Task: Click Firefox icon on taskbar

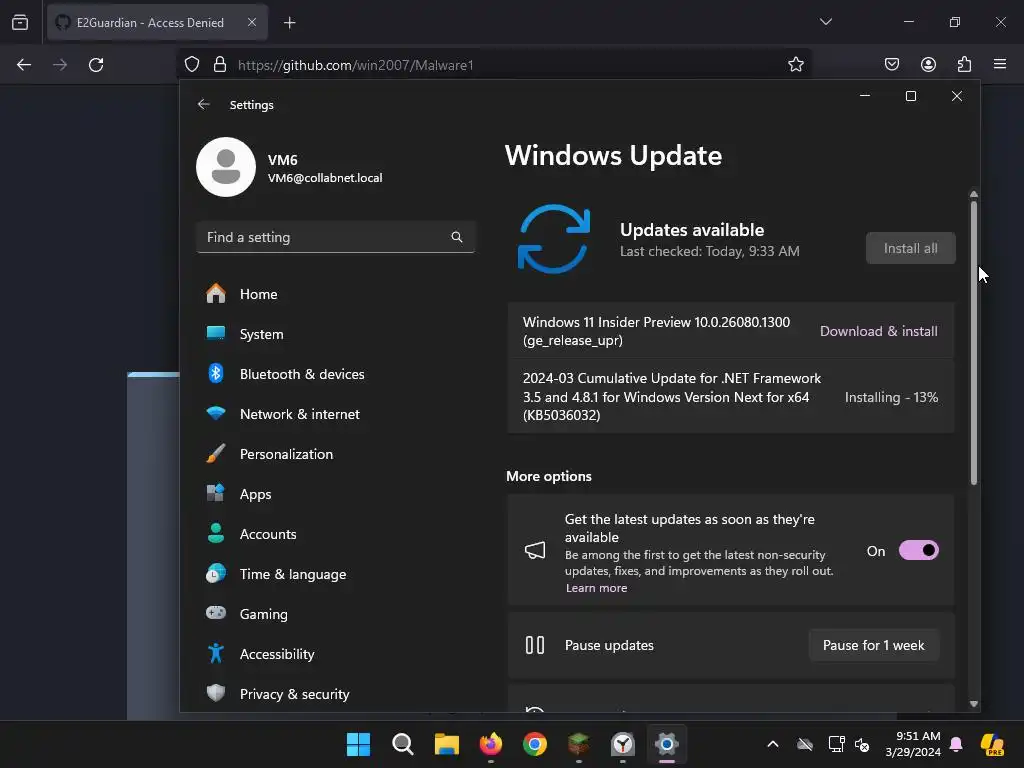Action: tap(490, 744)
